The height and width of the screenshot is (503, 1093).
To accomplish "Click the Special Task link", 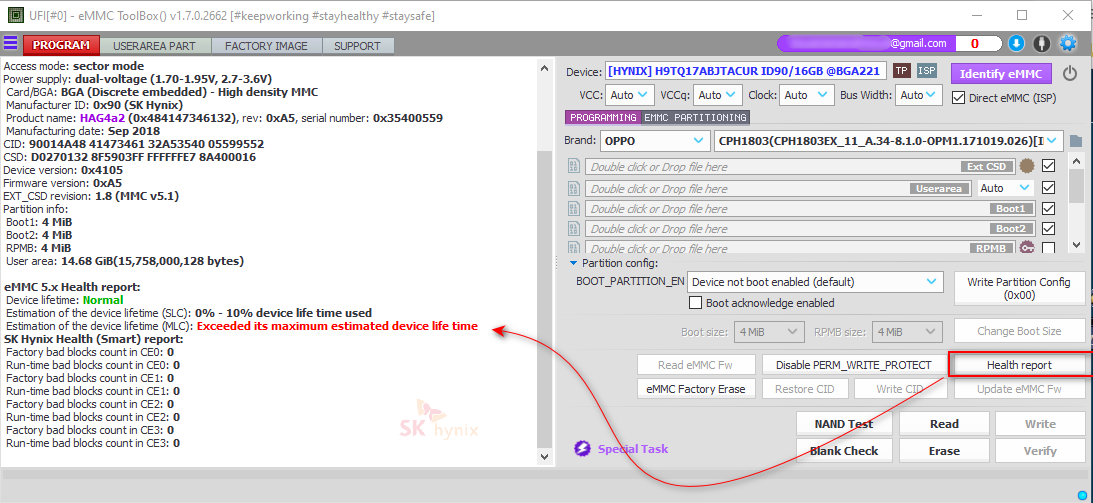I will click(632, 449).
